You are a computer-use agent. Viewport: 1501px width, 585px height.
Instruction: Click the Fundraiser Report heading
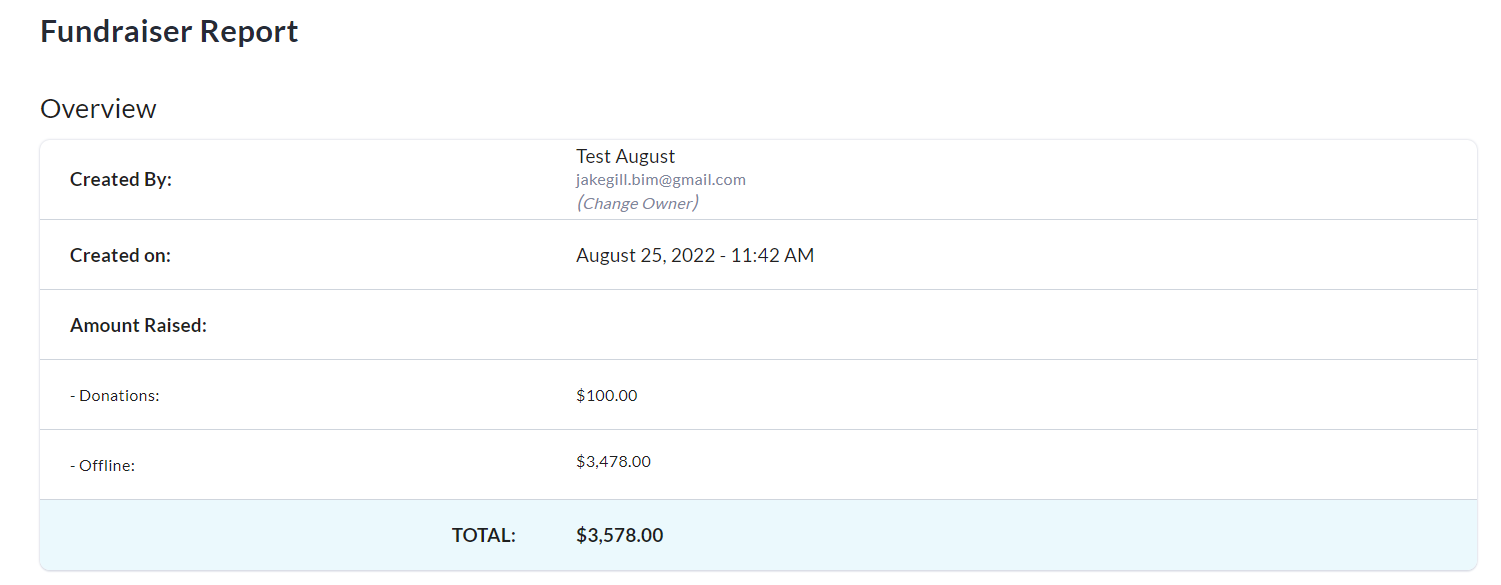click(x=169, y=31)
